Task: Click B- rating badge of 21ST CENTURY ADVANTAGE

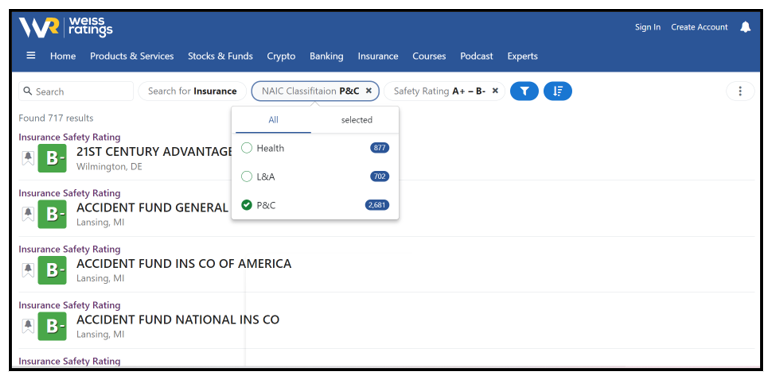Action: click(x=52, y=158)
